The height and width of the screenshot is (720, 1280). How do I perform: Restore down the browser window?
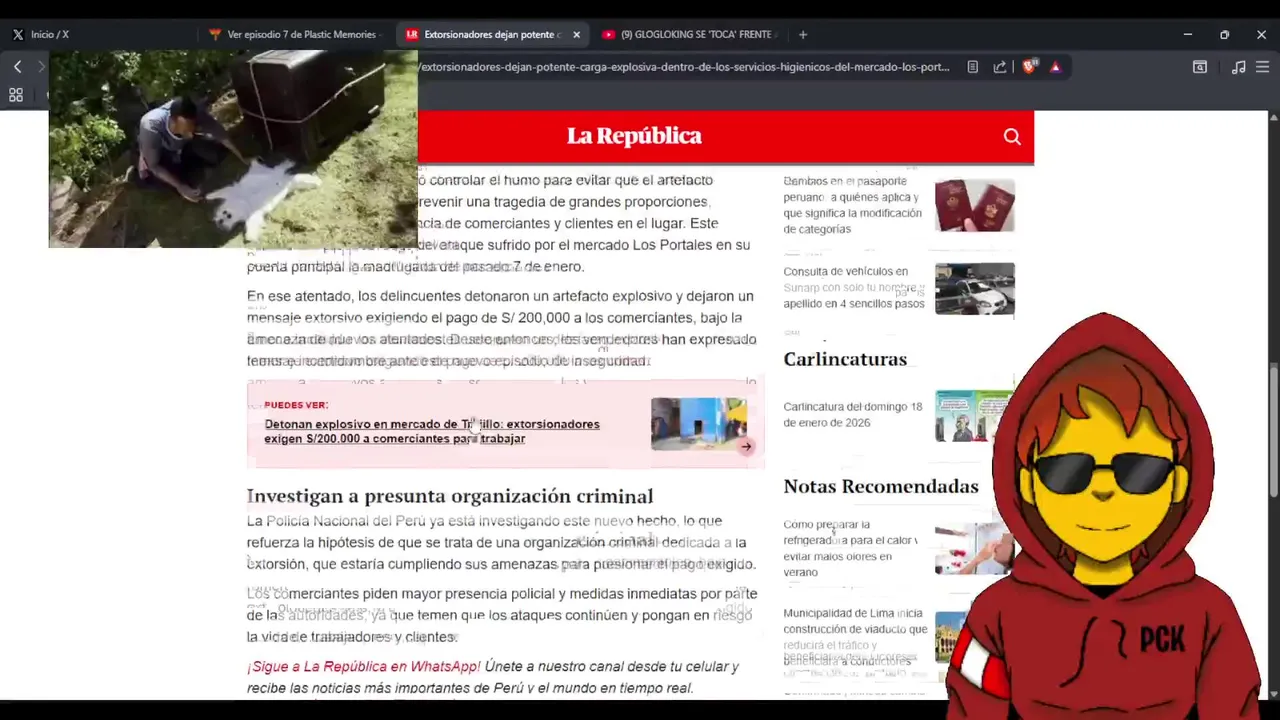coord(1224,34)
